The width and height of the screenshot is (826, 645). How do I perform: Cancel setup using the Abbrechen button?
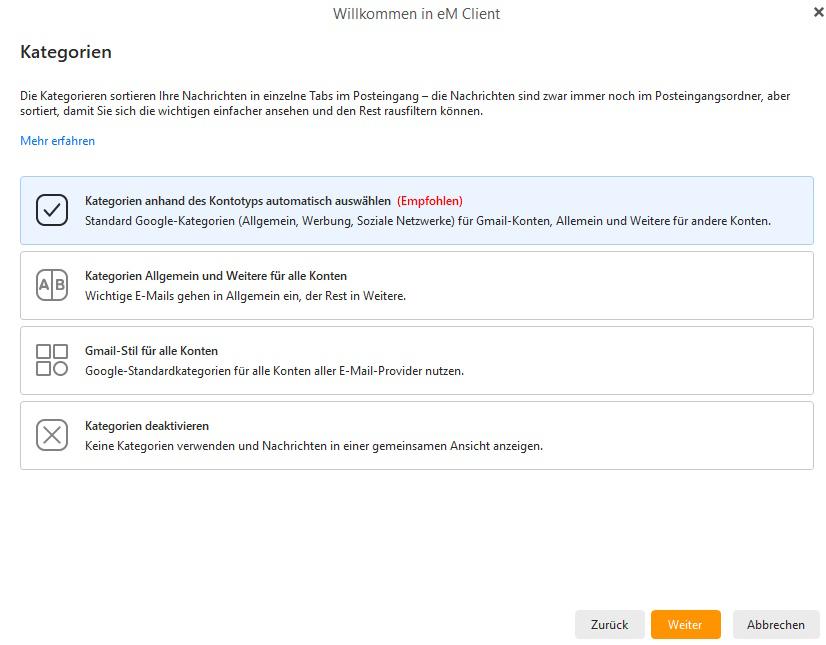tap(776, 624)
